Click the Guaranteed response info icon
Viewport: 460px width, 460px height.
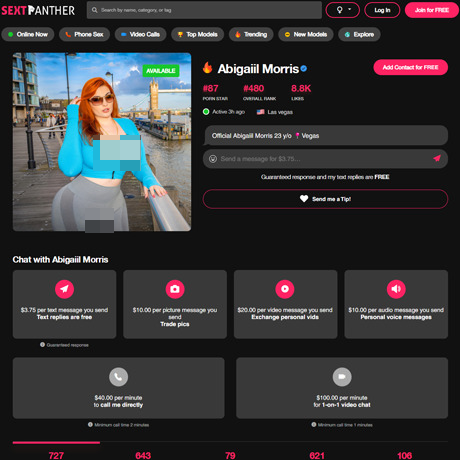(x=42, y=345)
